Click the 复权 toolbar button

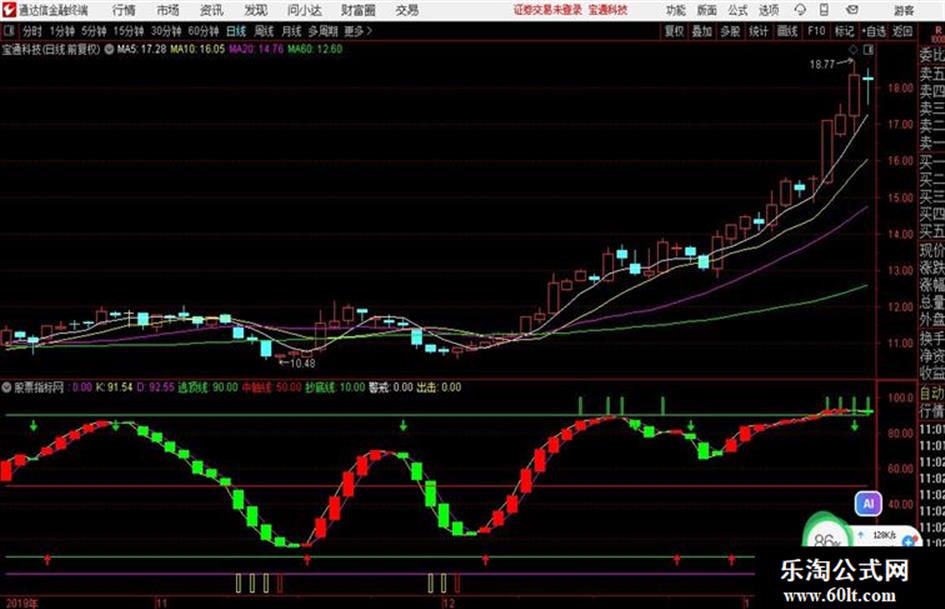tap(674, 31)
